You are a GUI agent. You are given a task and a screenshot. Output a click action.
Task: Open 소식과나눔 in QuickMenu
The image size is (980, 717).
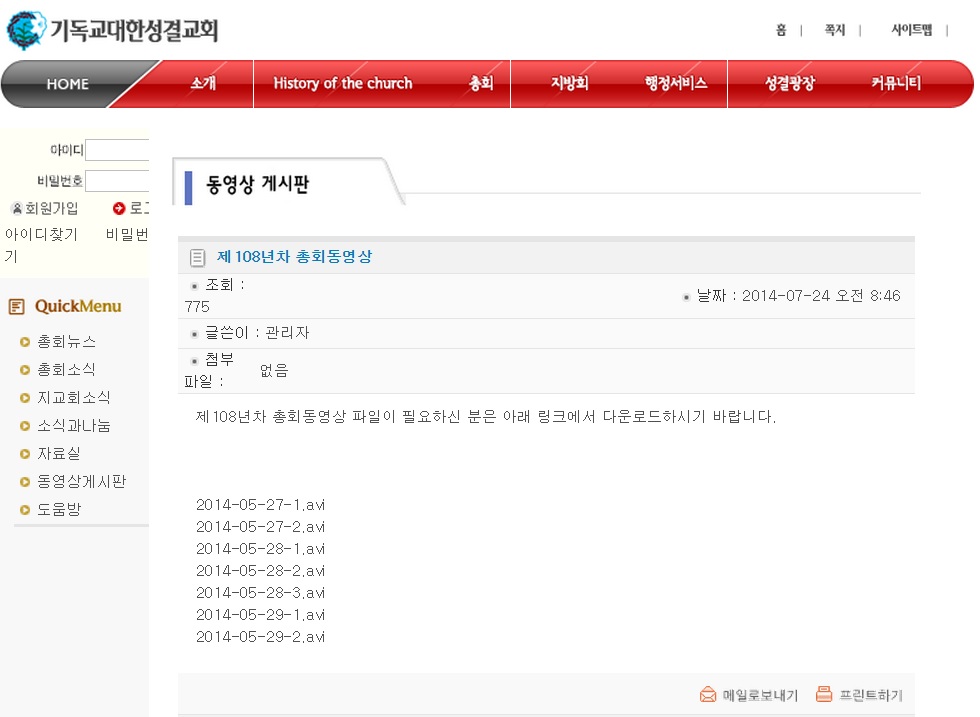point(74,426)
